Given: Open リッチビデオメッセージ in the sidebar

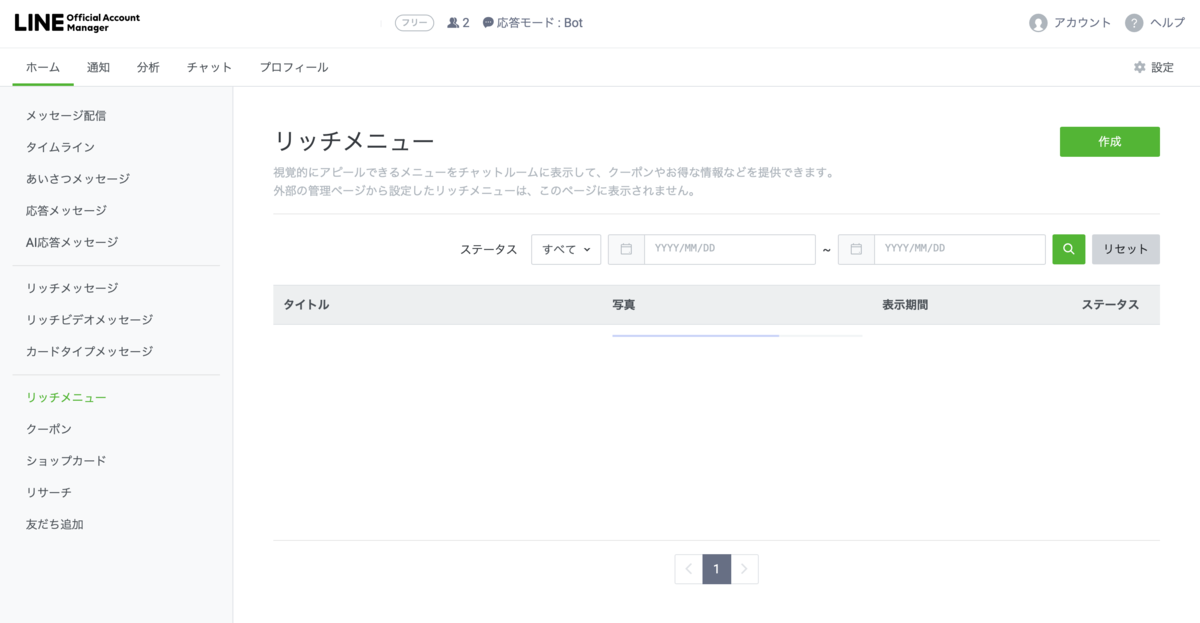Looking at the screenshot, I should 90,320.
